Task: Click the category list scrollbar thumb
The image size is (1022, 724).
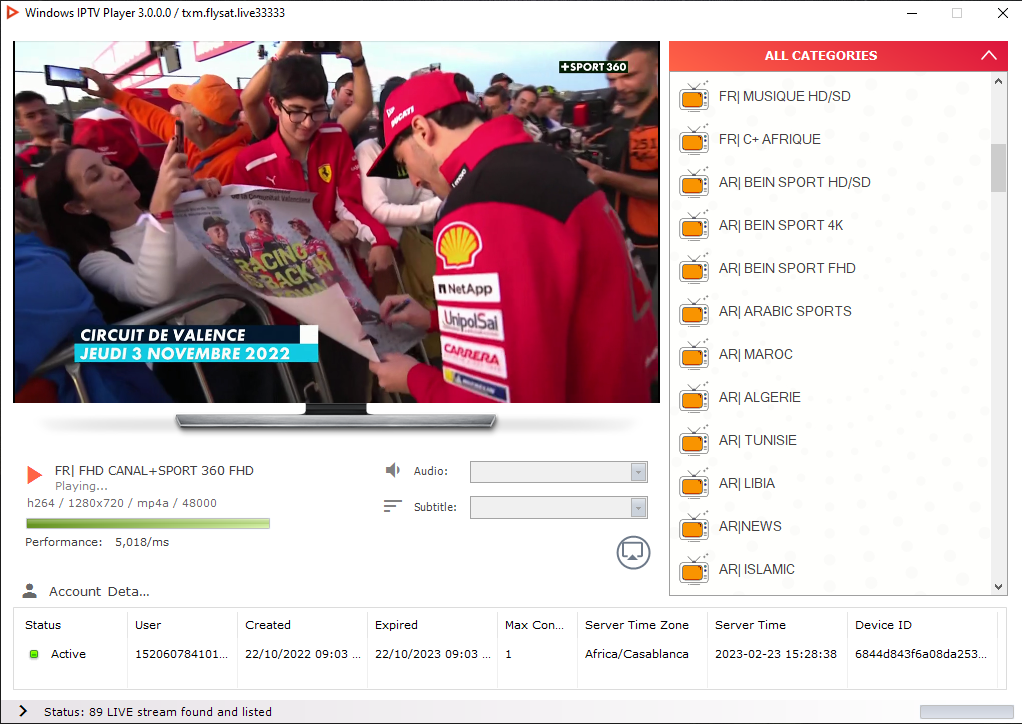Action: (998, 167)
